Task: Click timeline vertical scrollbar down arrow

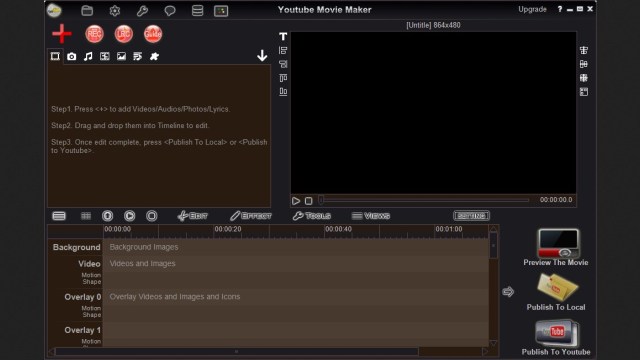Action: click(x=493, y=343)
